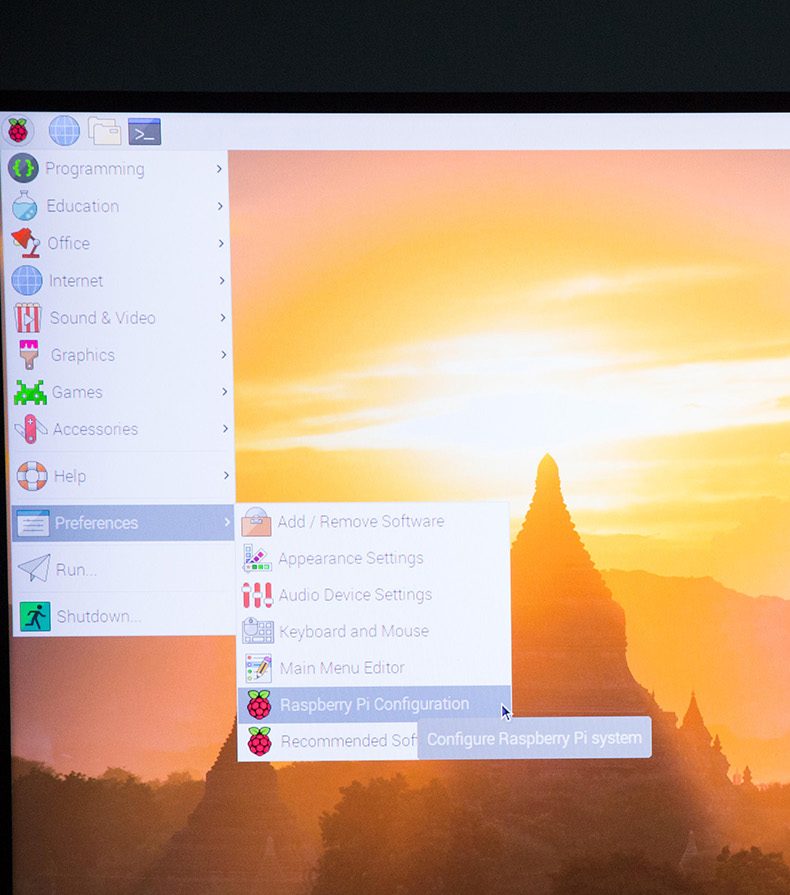Expand the Accessories submenu arrow
790x895 pixels.
(225, 428)
